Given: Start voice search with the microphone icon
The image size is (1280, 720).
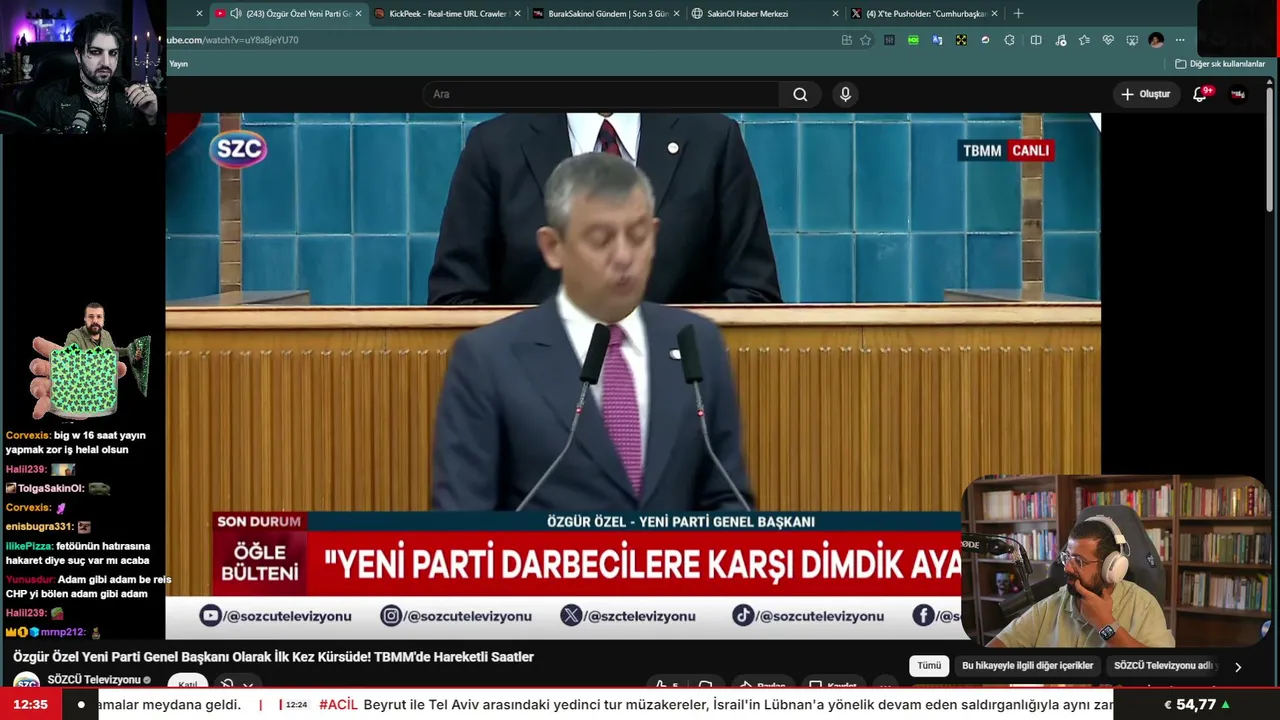Looking at the screenshot, I should pyautogui.click(x=845, y=94).
